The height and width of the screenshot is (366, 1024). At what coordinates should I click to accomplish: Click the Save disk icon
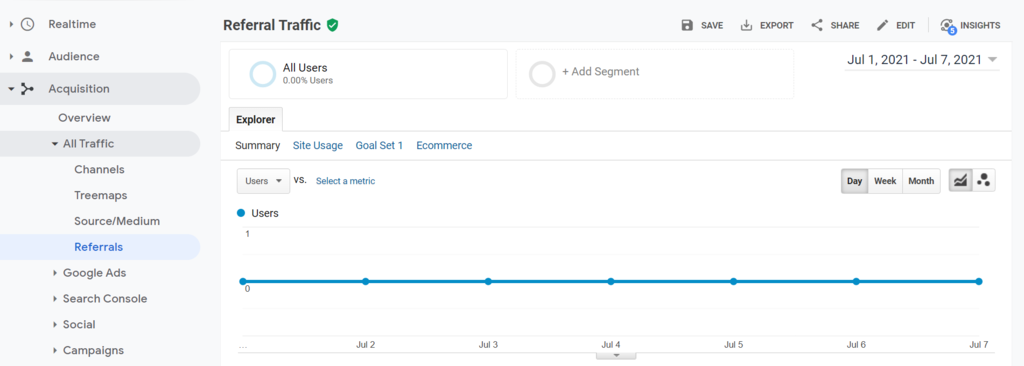pyautogui.click(x=686, y=25)
